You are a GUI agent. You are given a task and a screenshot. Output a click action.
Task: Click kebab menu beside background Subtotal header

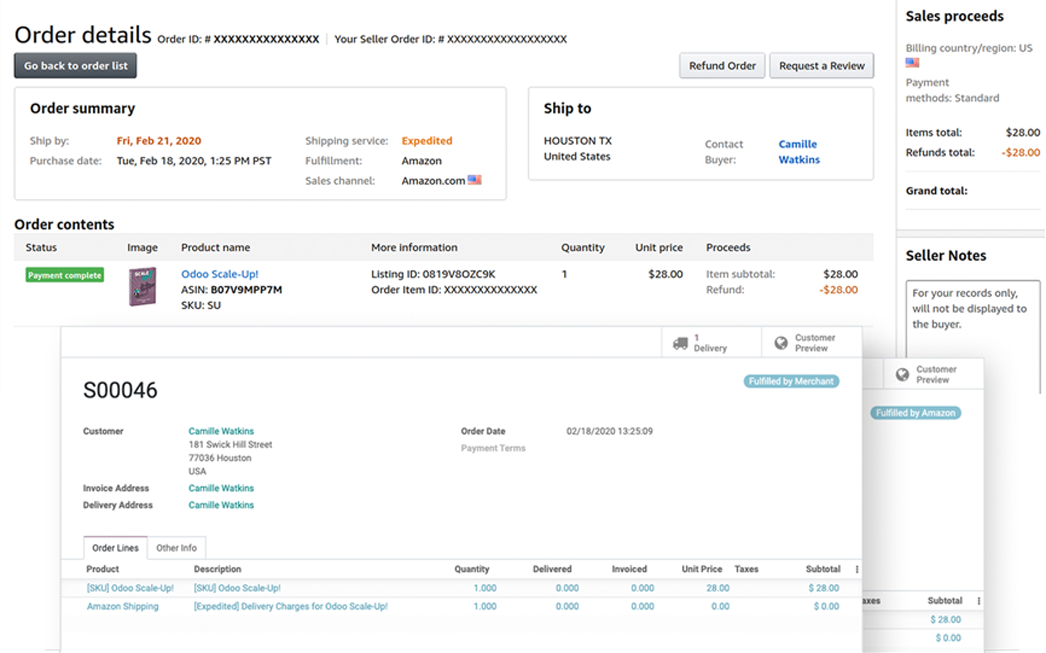click(978, 601)
